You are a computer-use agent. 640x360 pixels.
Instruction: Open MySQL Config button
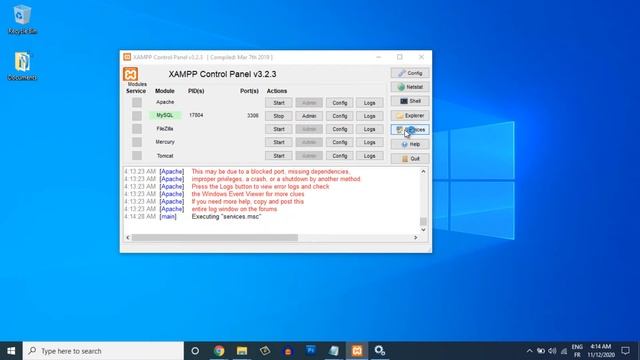click(339, 116)
